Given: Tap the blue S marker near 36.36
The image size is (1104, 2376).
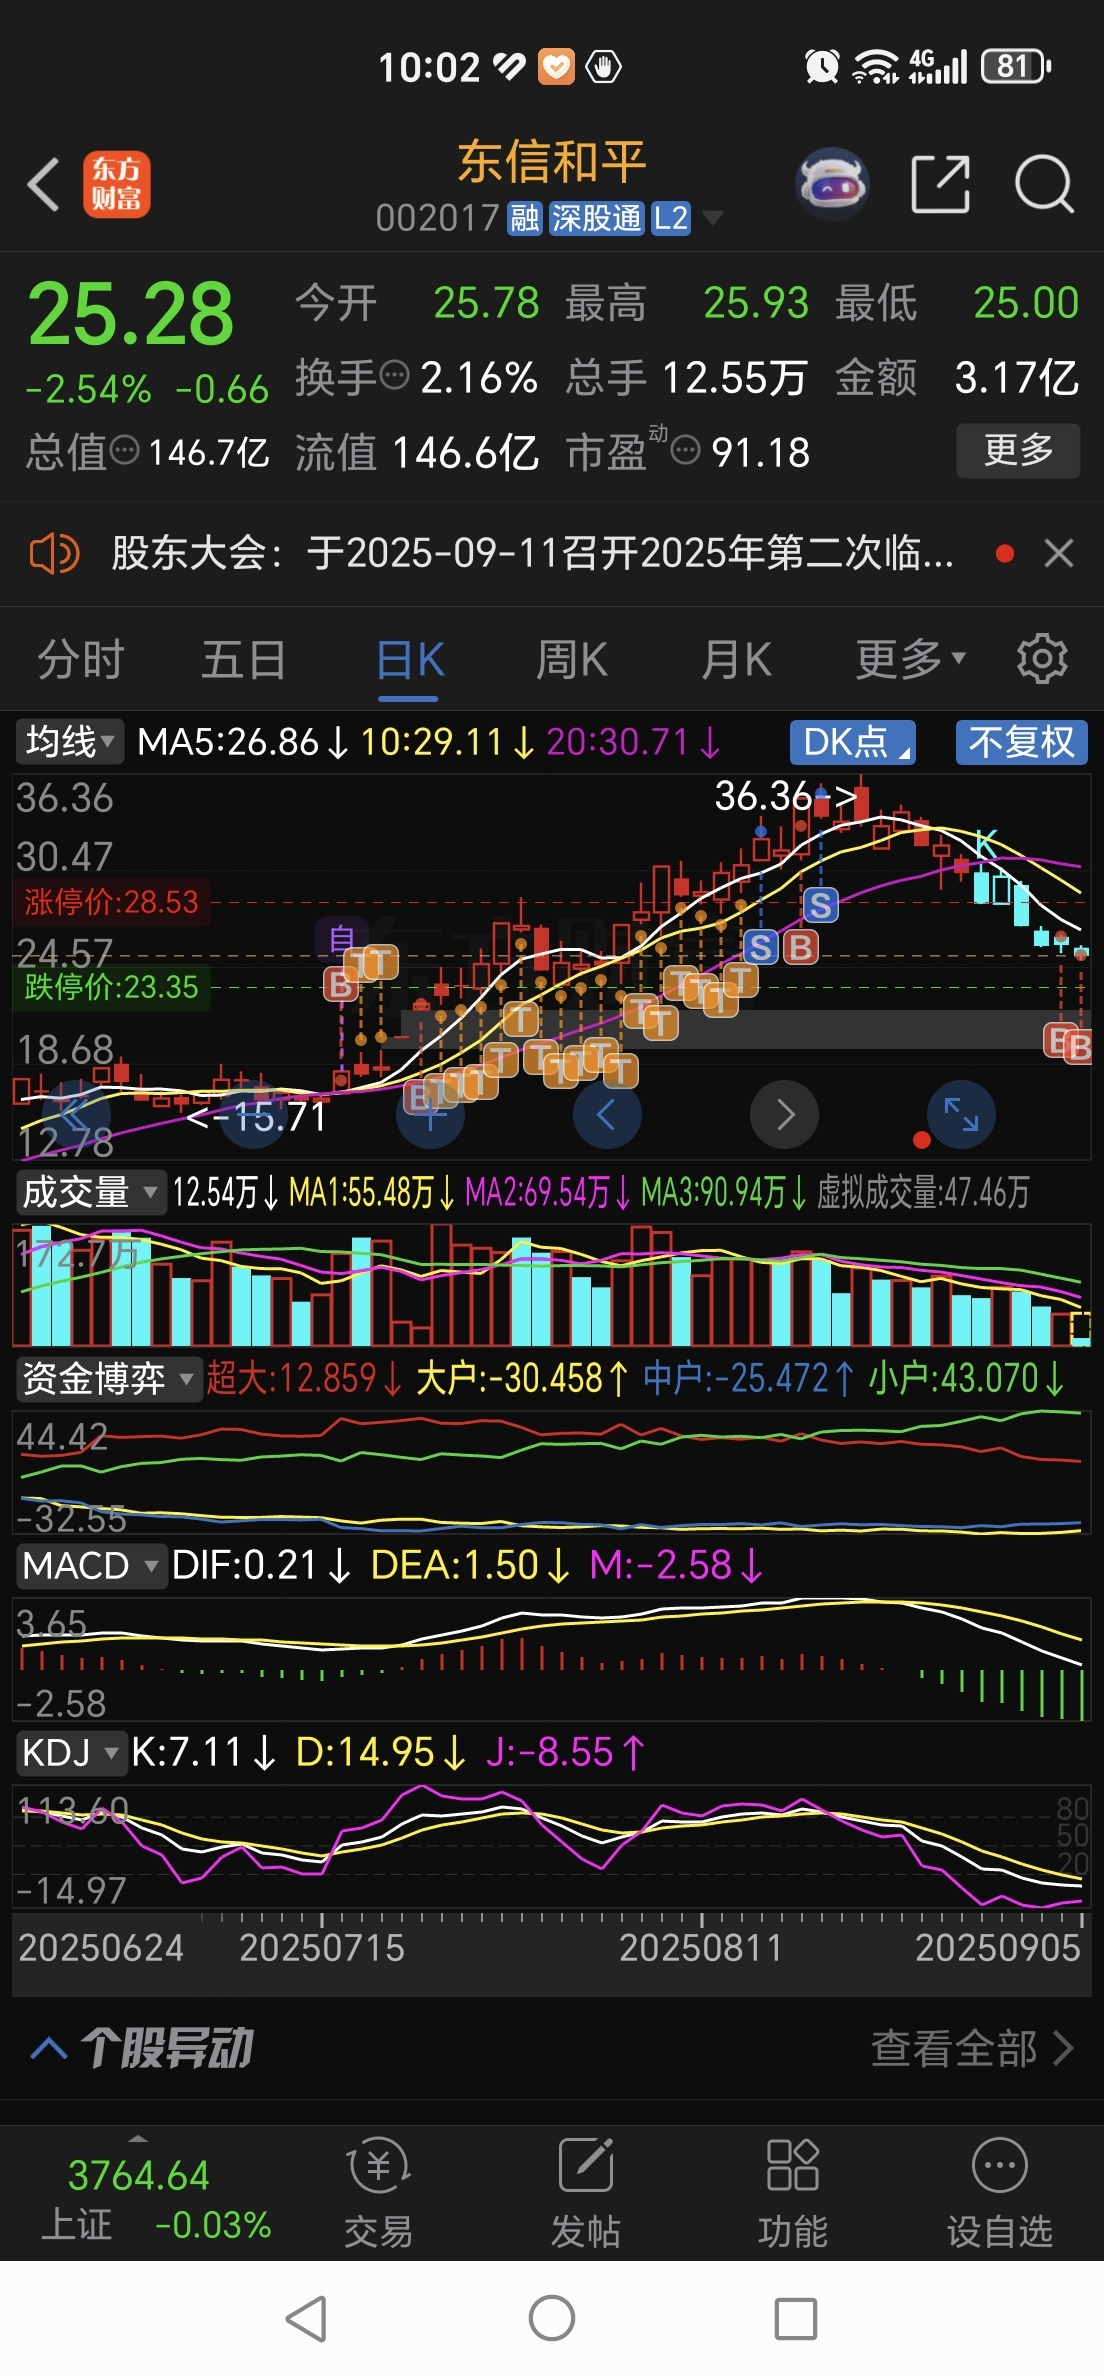Looking at the screenshot, I should (x=821, y=905).
